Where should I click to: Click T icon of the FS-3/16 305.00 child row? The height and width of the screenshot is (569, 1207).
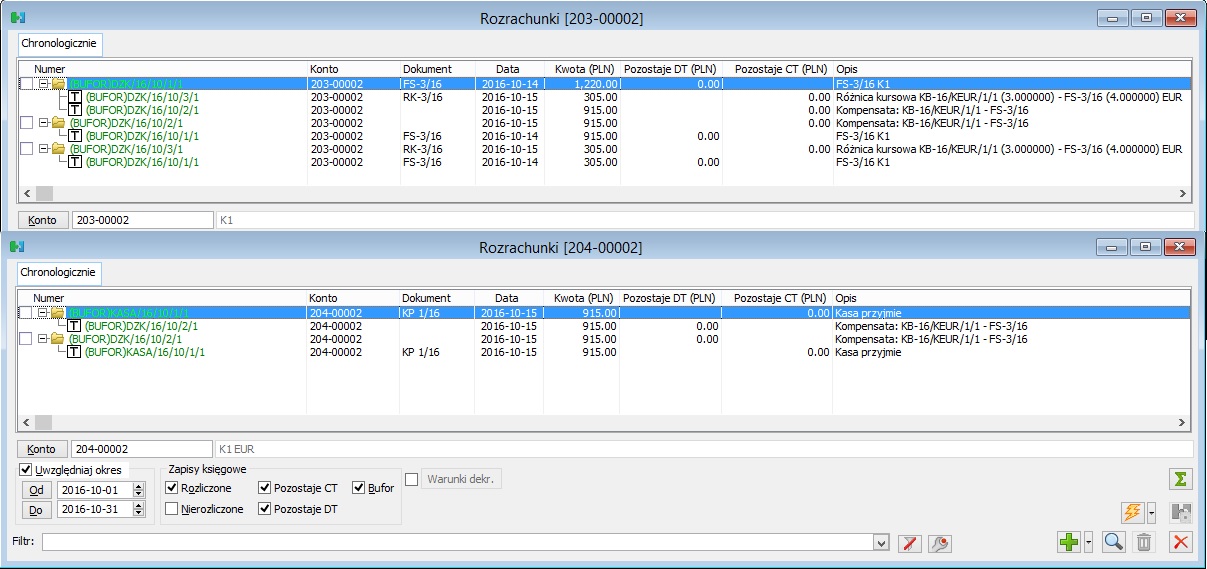point(75,162)
